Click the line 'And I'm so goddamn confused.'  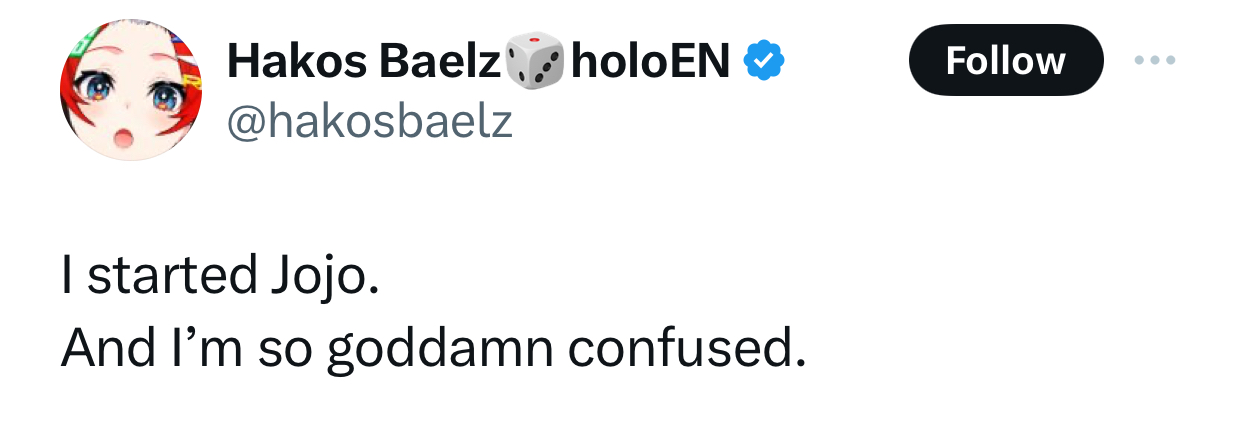[x=432, y=347]
